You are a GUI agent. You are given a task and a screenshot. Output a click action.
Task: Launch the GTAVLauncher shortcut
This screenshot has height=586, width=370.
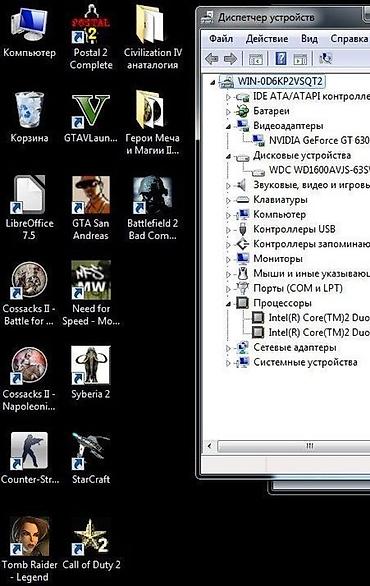point(91,117)
